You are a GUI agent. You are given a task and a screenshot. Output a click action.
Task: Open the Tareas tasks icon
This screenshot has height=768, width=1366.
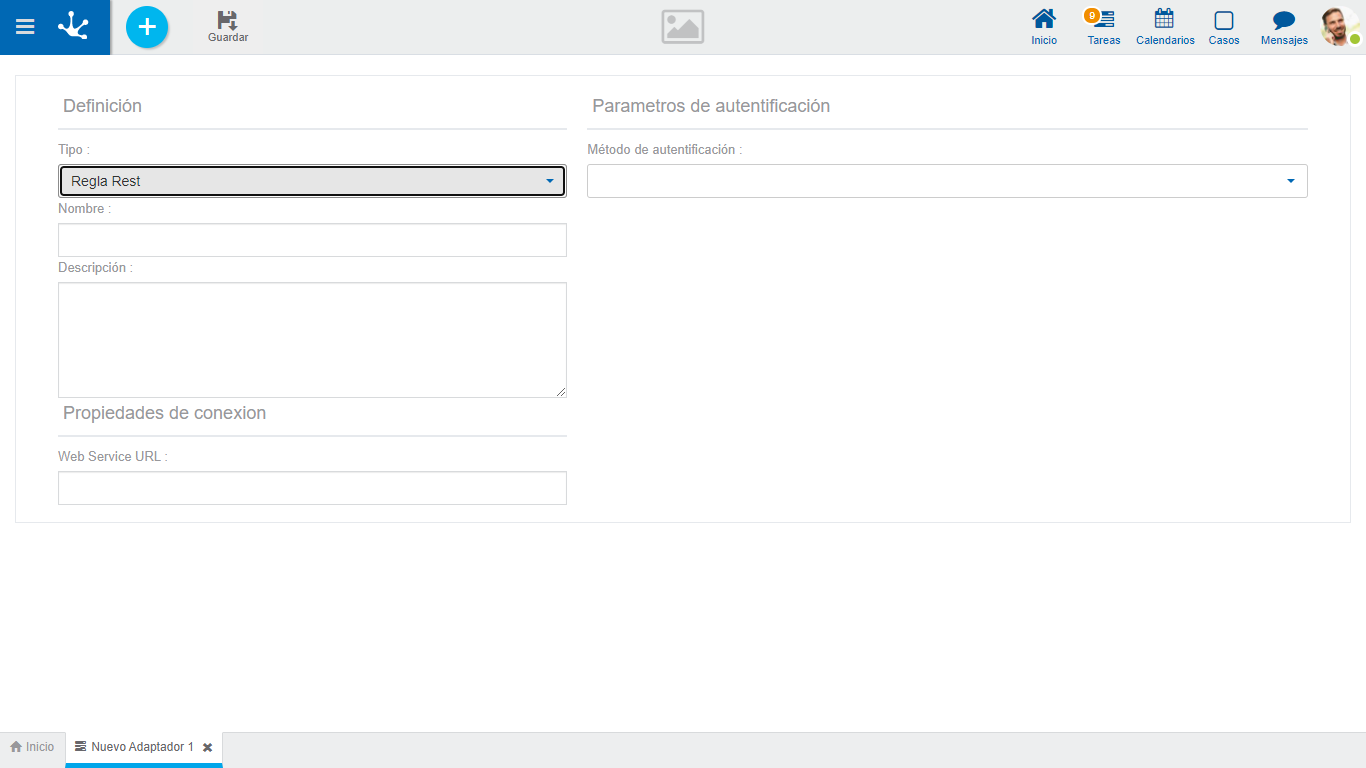[x=1104, y=27]
